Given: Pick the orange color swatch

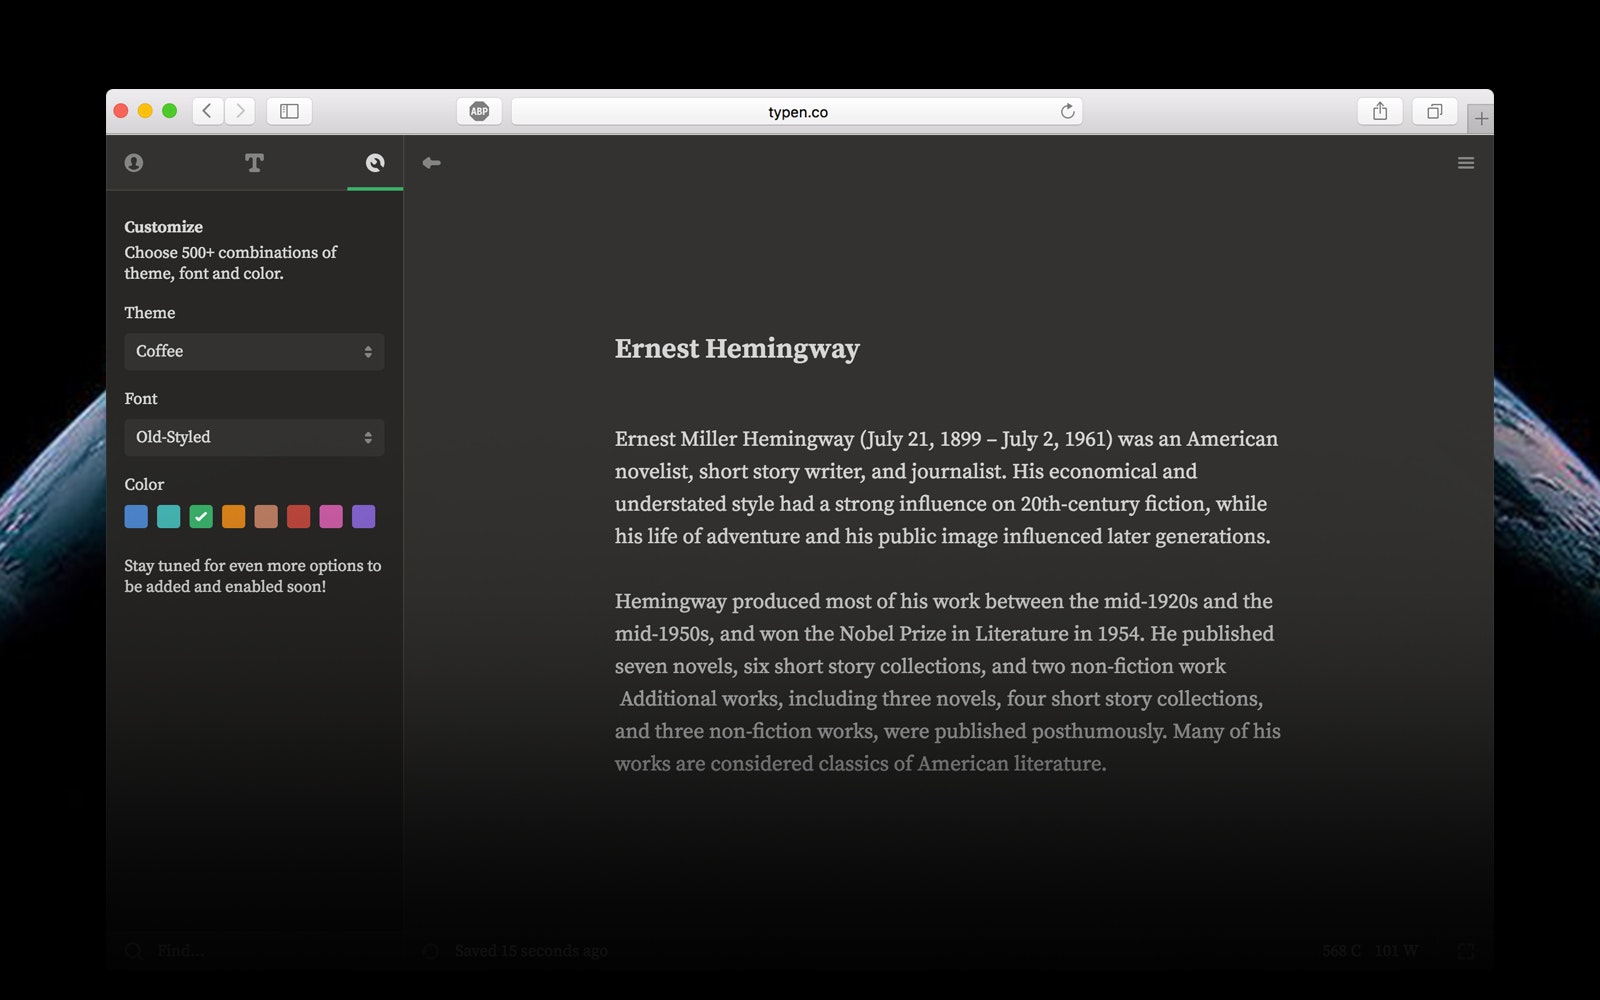Looking at the screenshot, I should coord(233,516).
